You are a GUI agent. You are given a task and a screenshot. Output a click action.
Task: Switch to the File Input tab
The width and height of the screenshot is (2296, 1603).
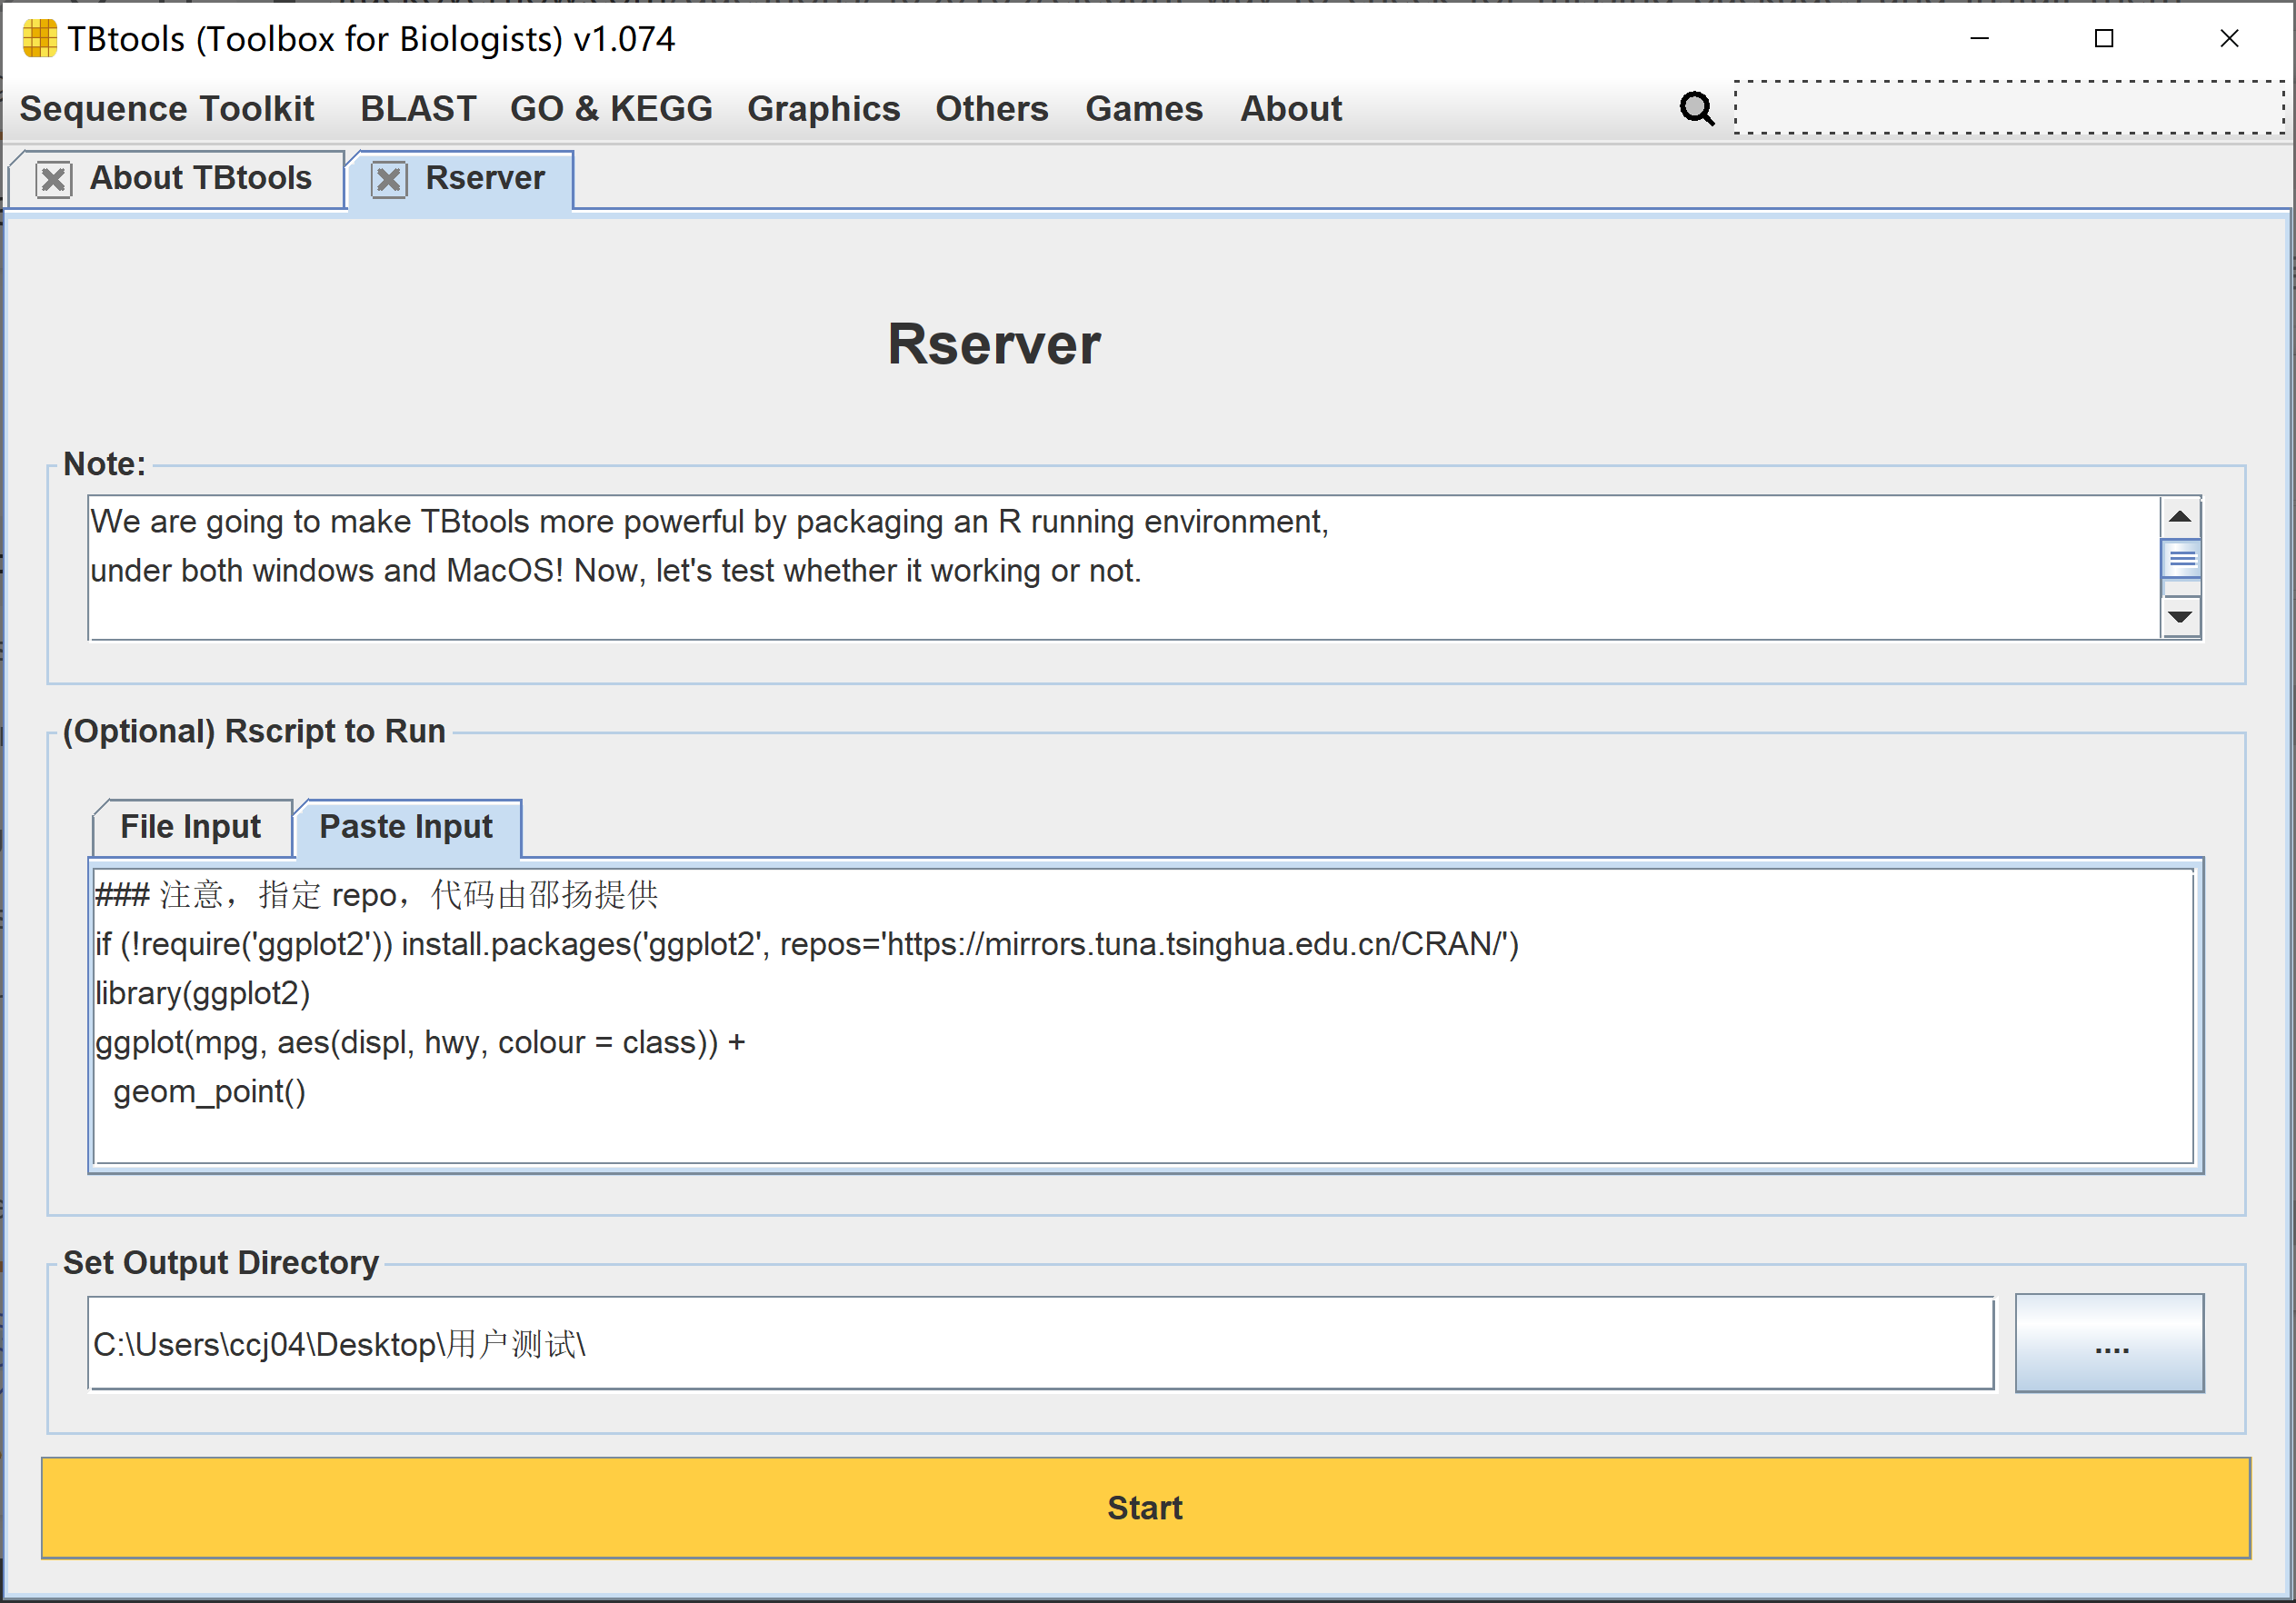pyautogui.click(x=191, y=827)
